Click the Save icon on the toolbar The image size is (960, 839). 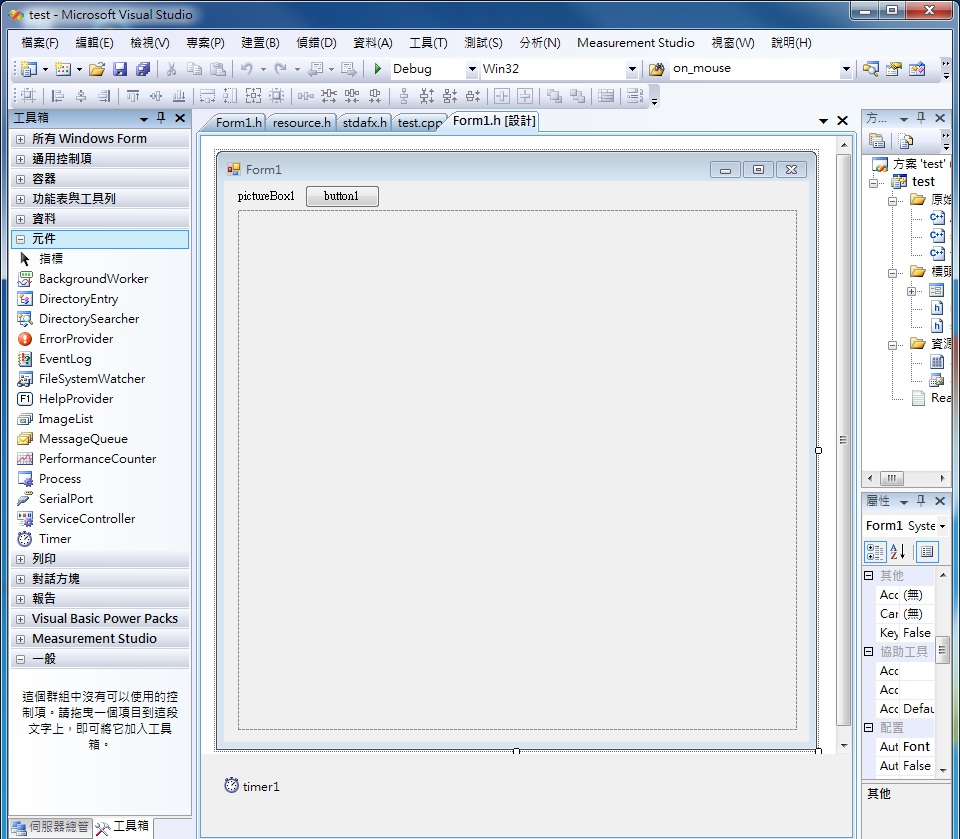[x=120, y=69]
